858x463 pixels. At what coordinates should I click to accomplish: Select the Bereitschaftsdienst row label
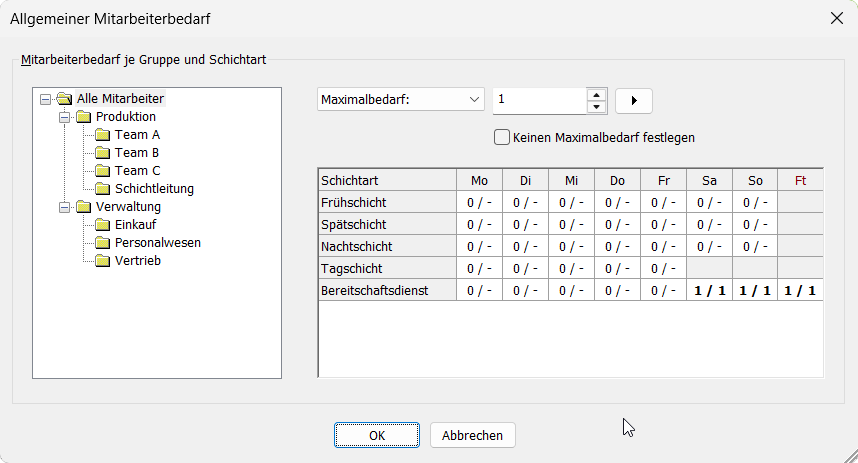pyautogui.click(x=387, y=290)
